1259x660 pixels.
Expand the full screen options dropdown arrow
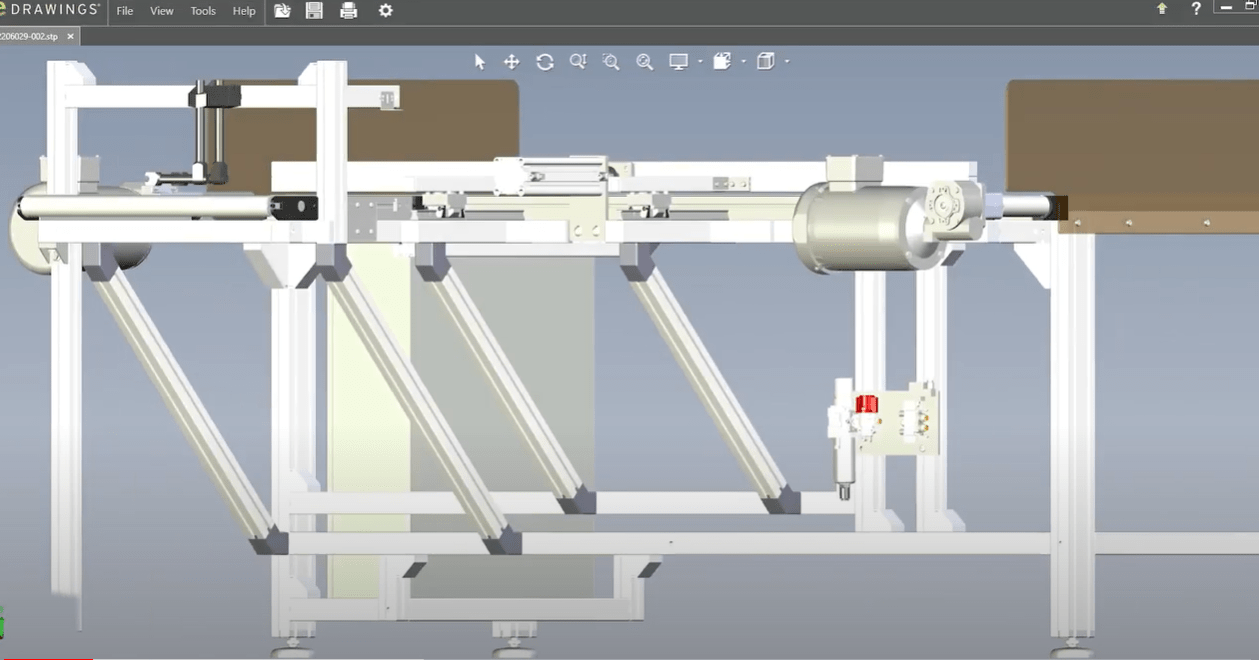700,61
